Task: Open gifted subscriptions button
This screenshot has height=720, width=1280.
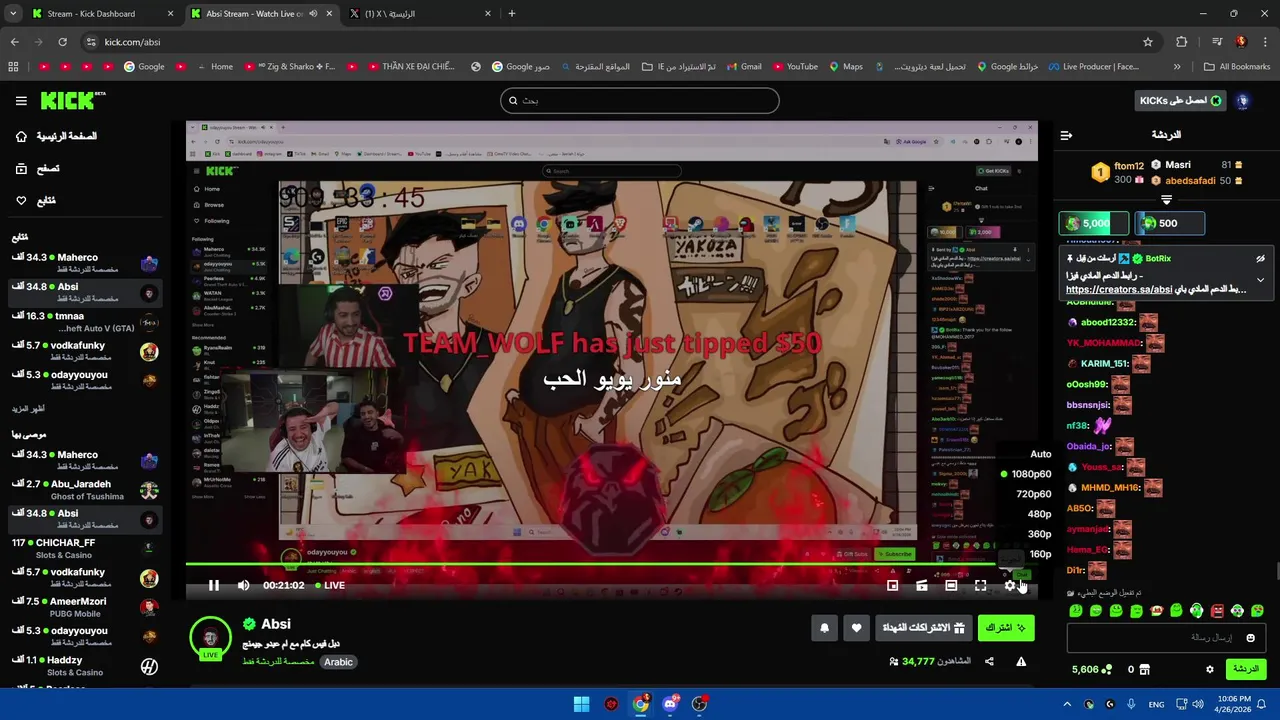Action: 923,628
